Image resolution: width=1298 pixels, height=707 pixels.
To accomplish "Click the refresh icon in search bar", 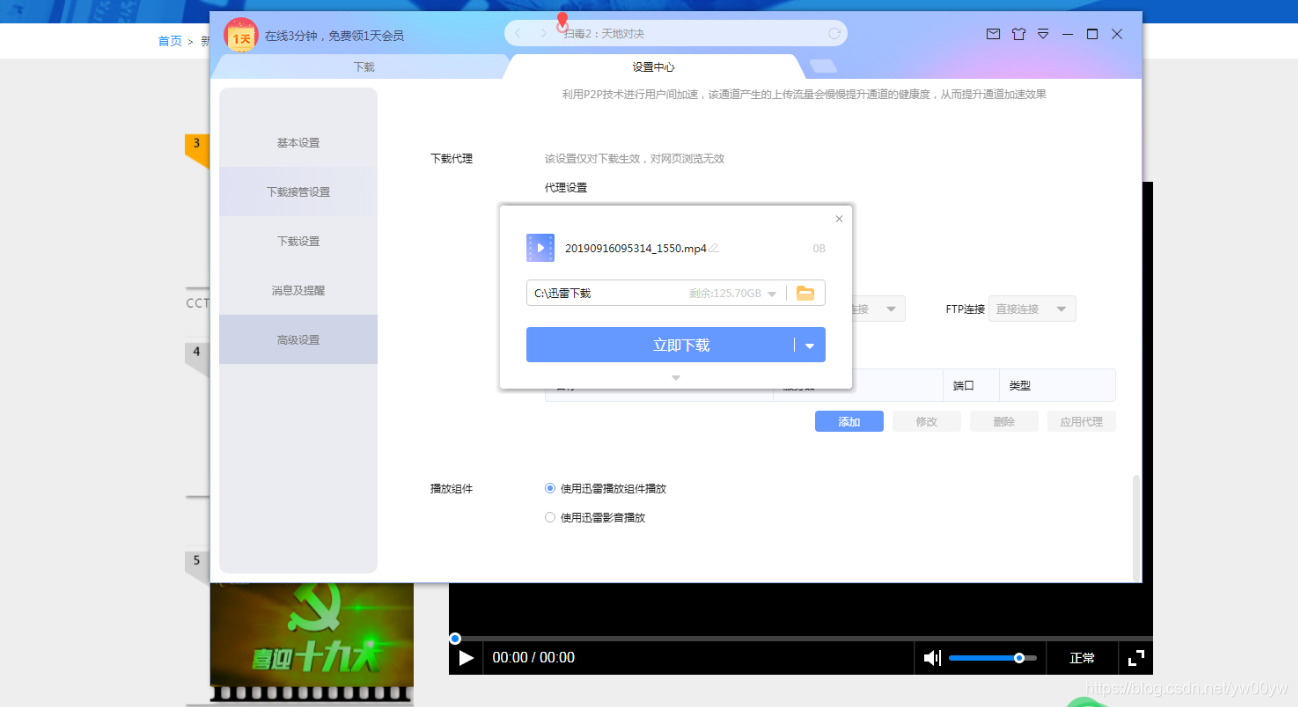I will click(834, 34).
